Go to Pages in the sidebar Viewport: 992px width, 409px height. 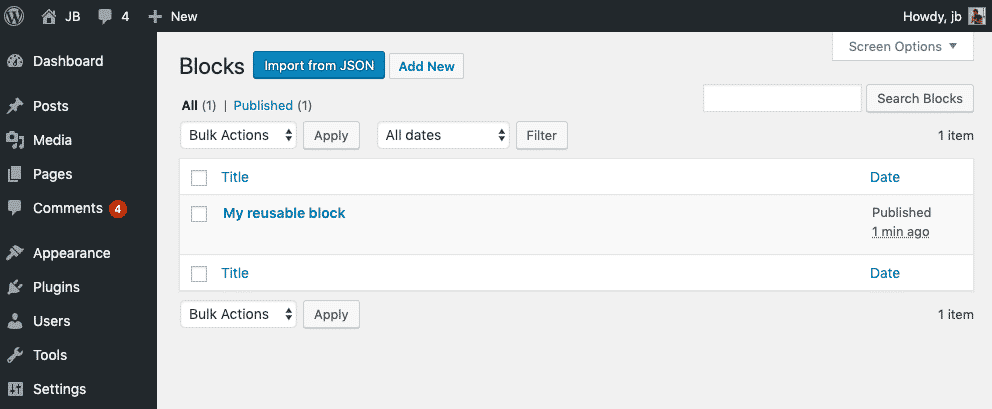pyautogui.click(x=53, y=174)
